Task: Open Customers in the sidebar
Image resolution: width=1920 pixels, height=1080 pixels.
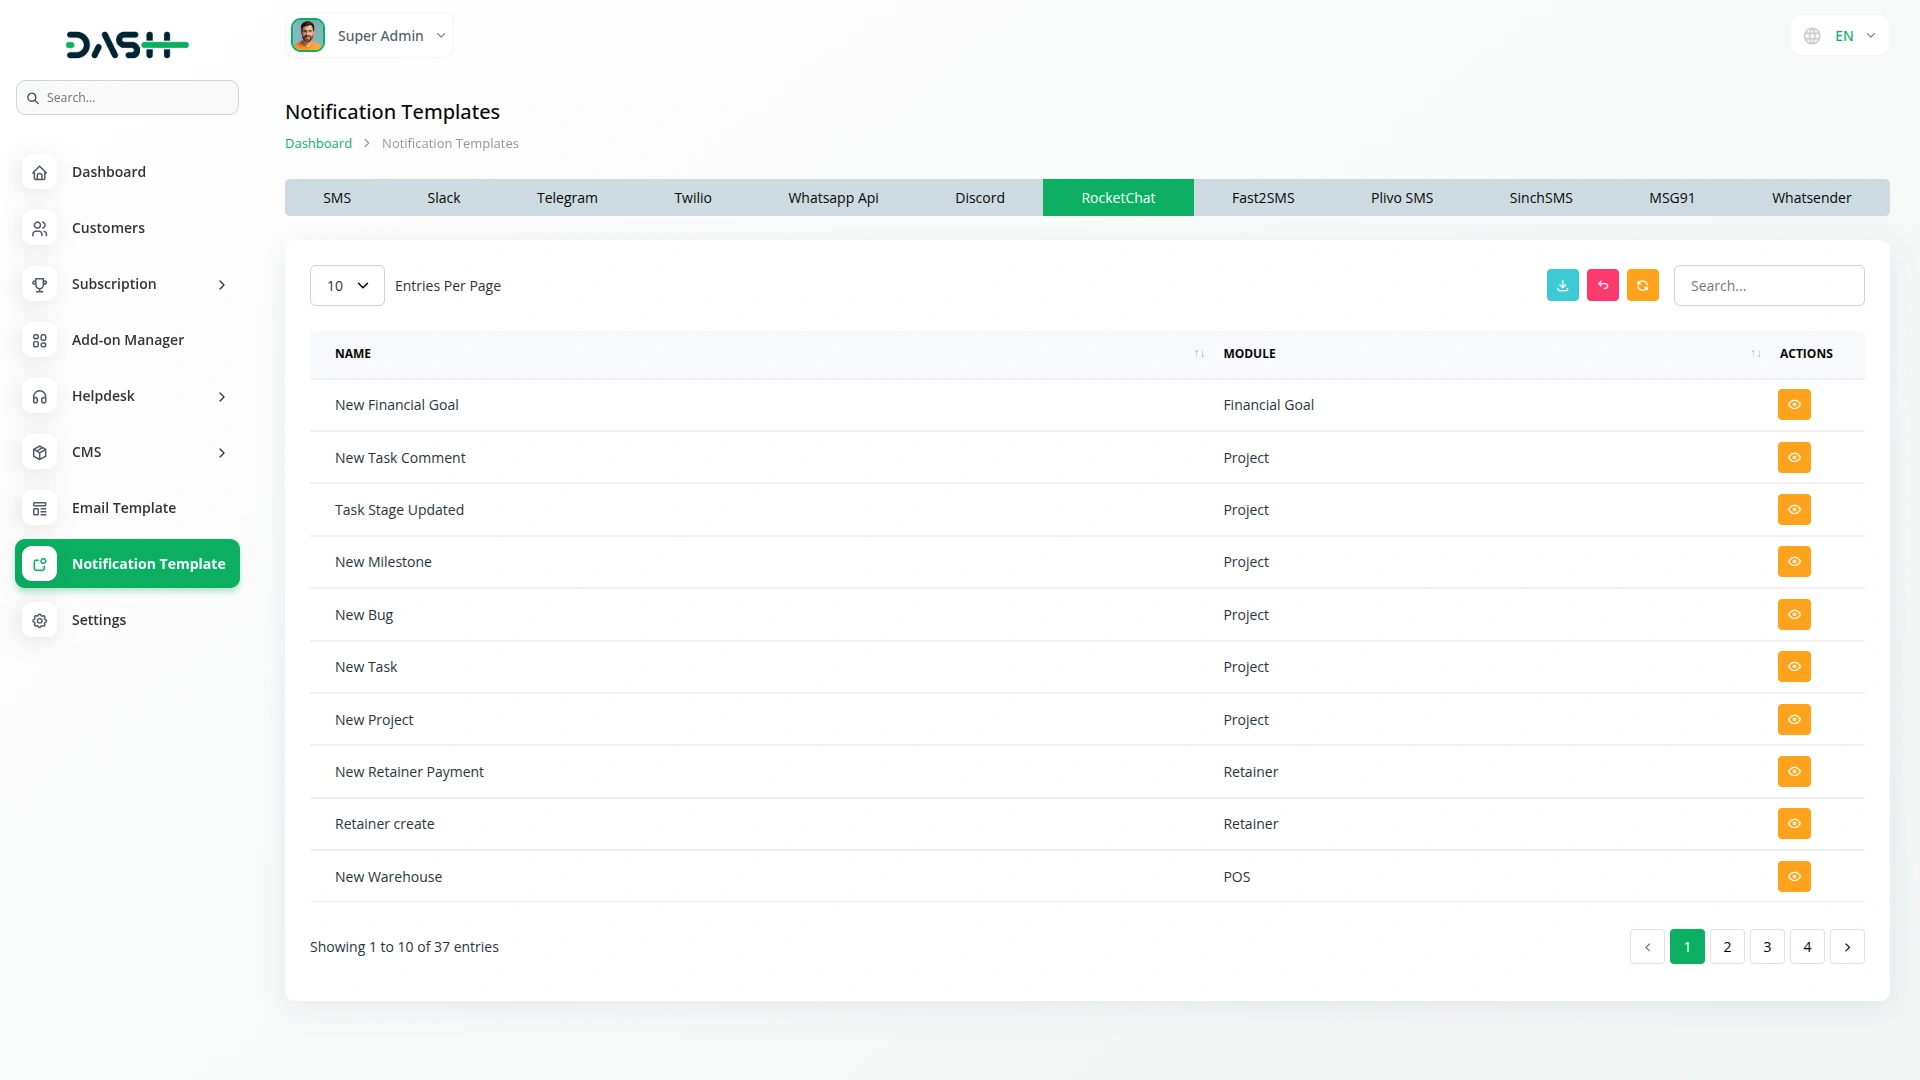Action: pyautogui.click(x=108, y=228)
